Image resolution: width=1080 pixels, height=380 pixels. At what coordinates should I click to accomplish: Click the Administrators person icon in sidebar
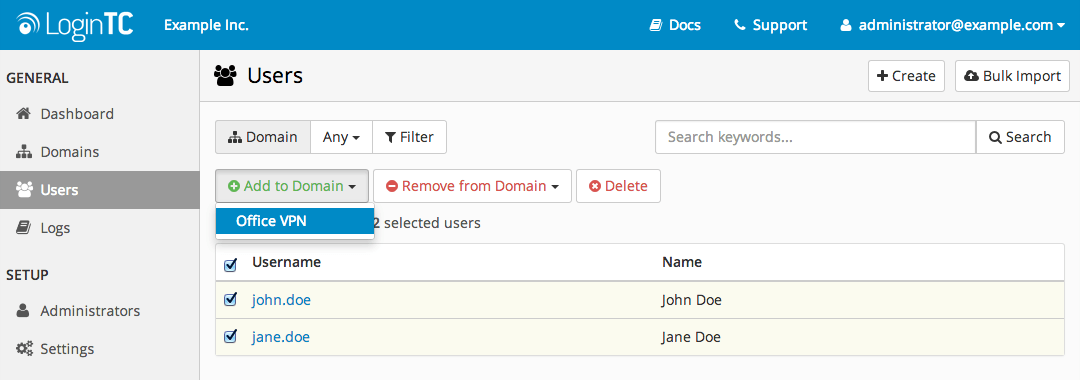pos(23,310)
